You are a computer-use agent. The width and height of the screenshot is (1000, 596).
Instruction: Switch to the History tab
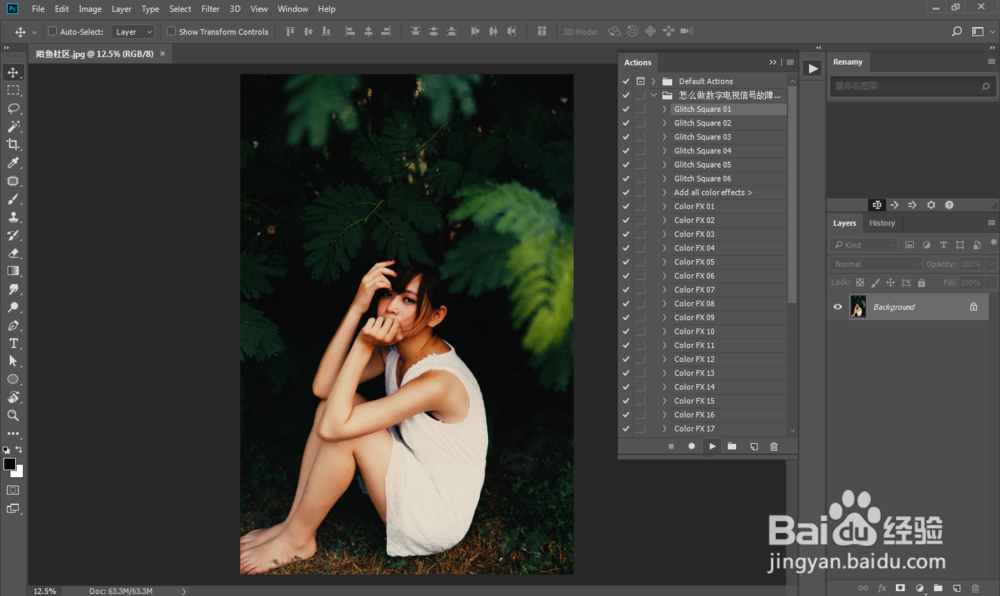click(882, 223)
